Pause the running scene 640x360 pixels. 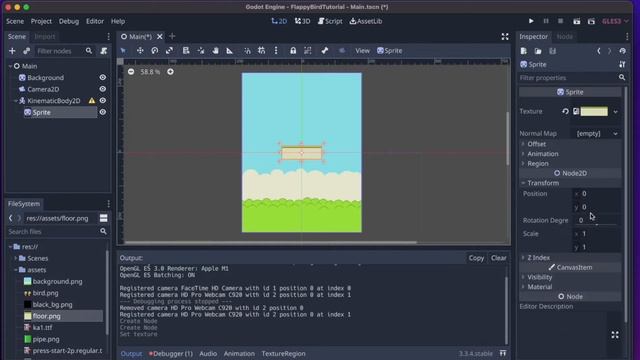546,21
